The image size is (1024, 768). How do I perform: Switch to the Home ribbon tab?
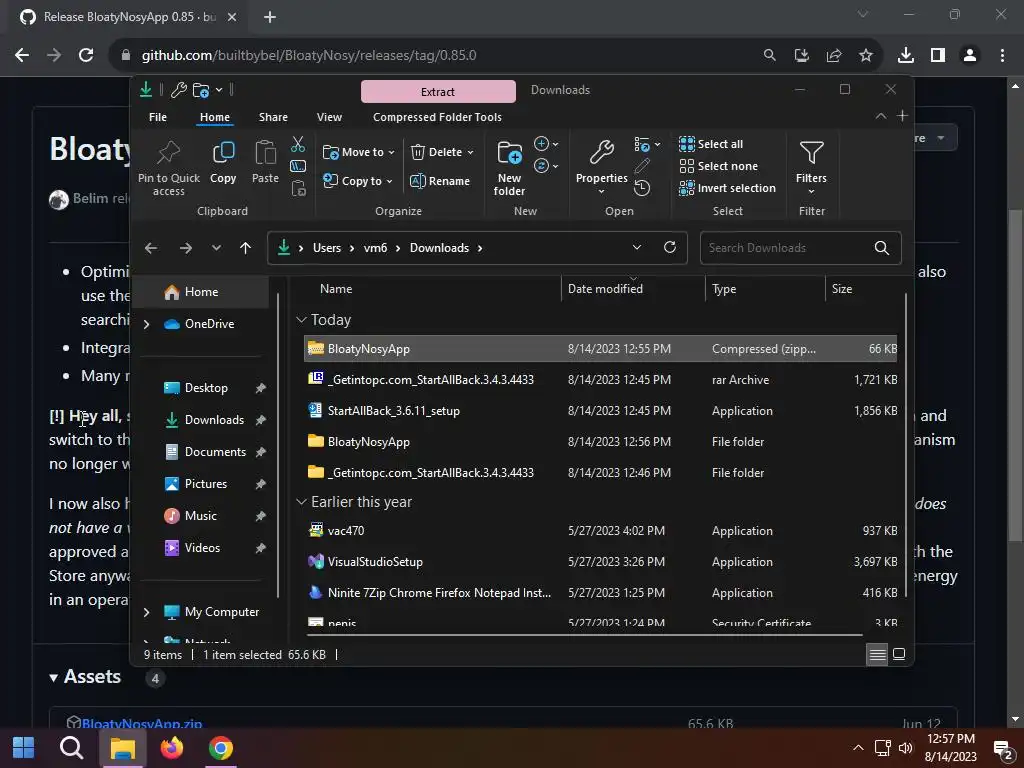coord(215,117)
